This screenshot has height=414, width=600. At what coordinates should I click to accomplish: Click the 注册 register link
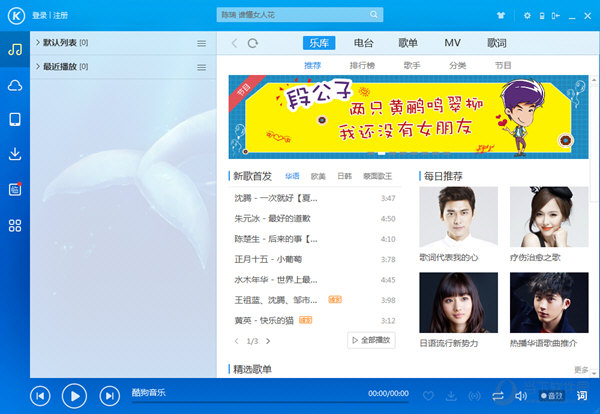(x=60, y=15)
